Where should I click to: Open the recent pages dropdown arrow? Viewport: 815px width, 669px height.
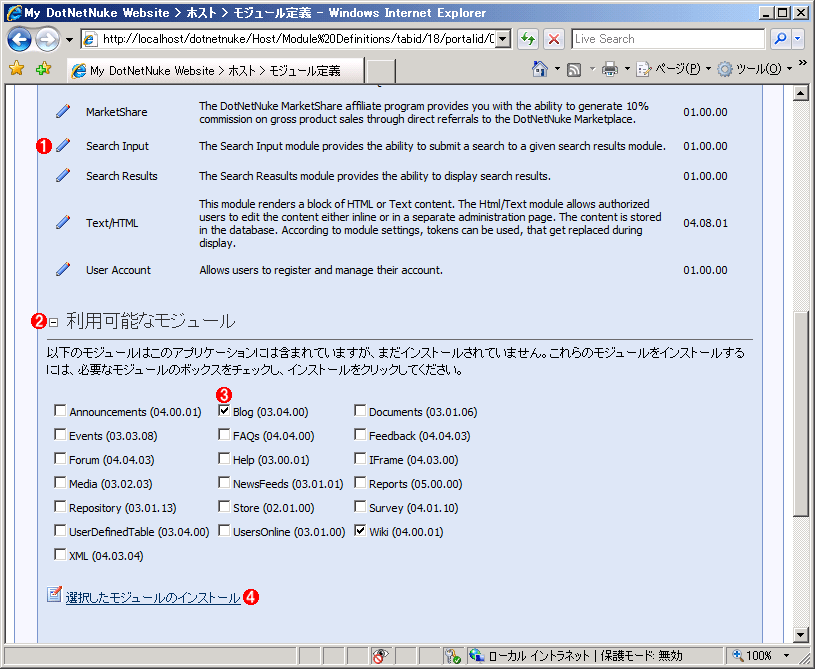[x=69, y=40]
